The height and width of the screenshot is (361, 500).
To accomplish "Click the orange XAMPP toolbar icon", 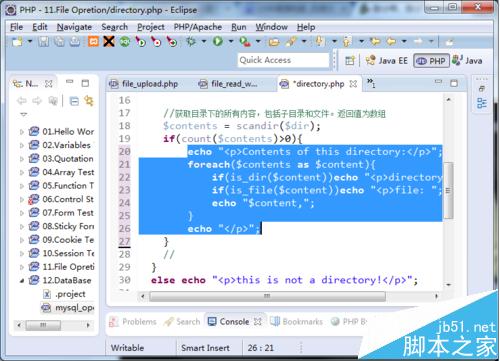I will (93, 42).
